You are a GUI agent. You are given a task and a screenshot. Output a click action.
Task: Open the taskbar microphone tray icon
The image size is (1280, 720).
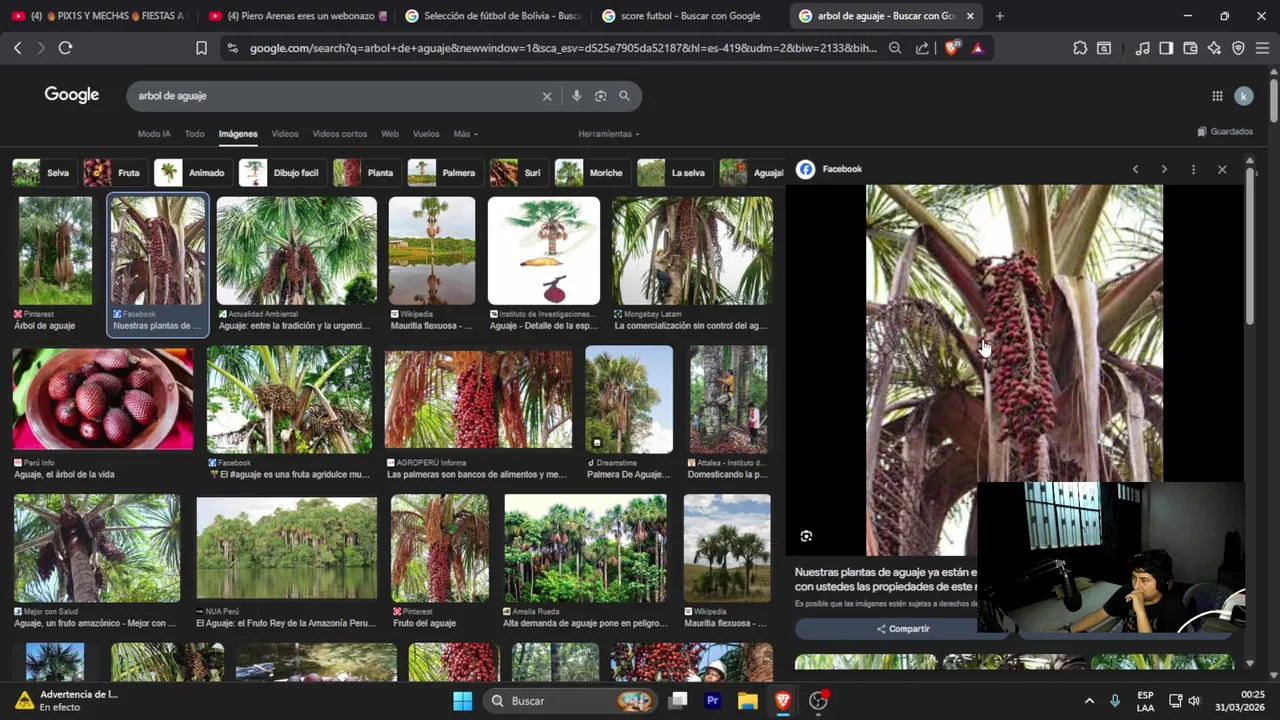pyautogui.click(x=1115, y=701)
